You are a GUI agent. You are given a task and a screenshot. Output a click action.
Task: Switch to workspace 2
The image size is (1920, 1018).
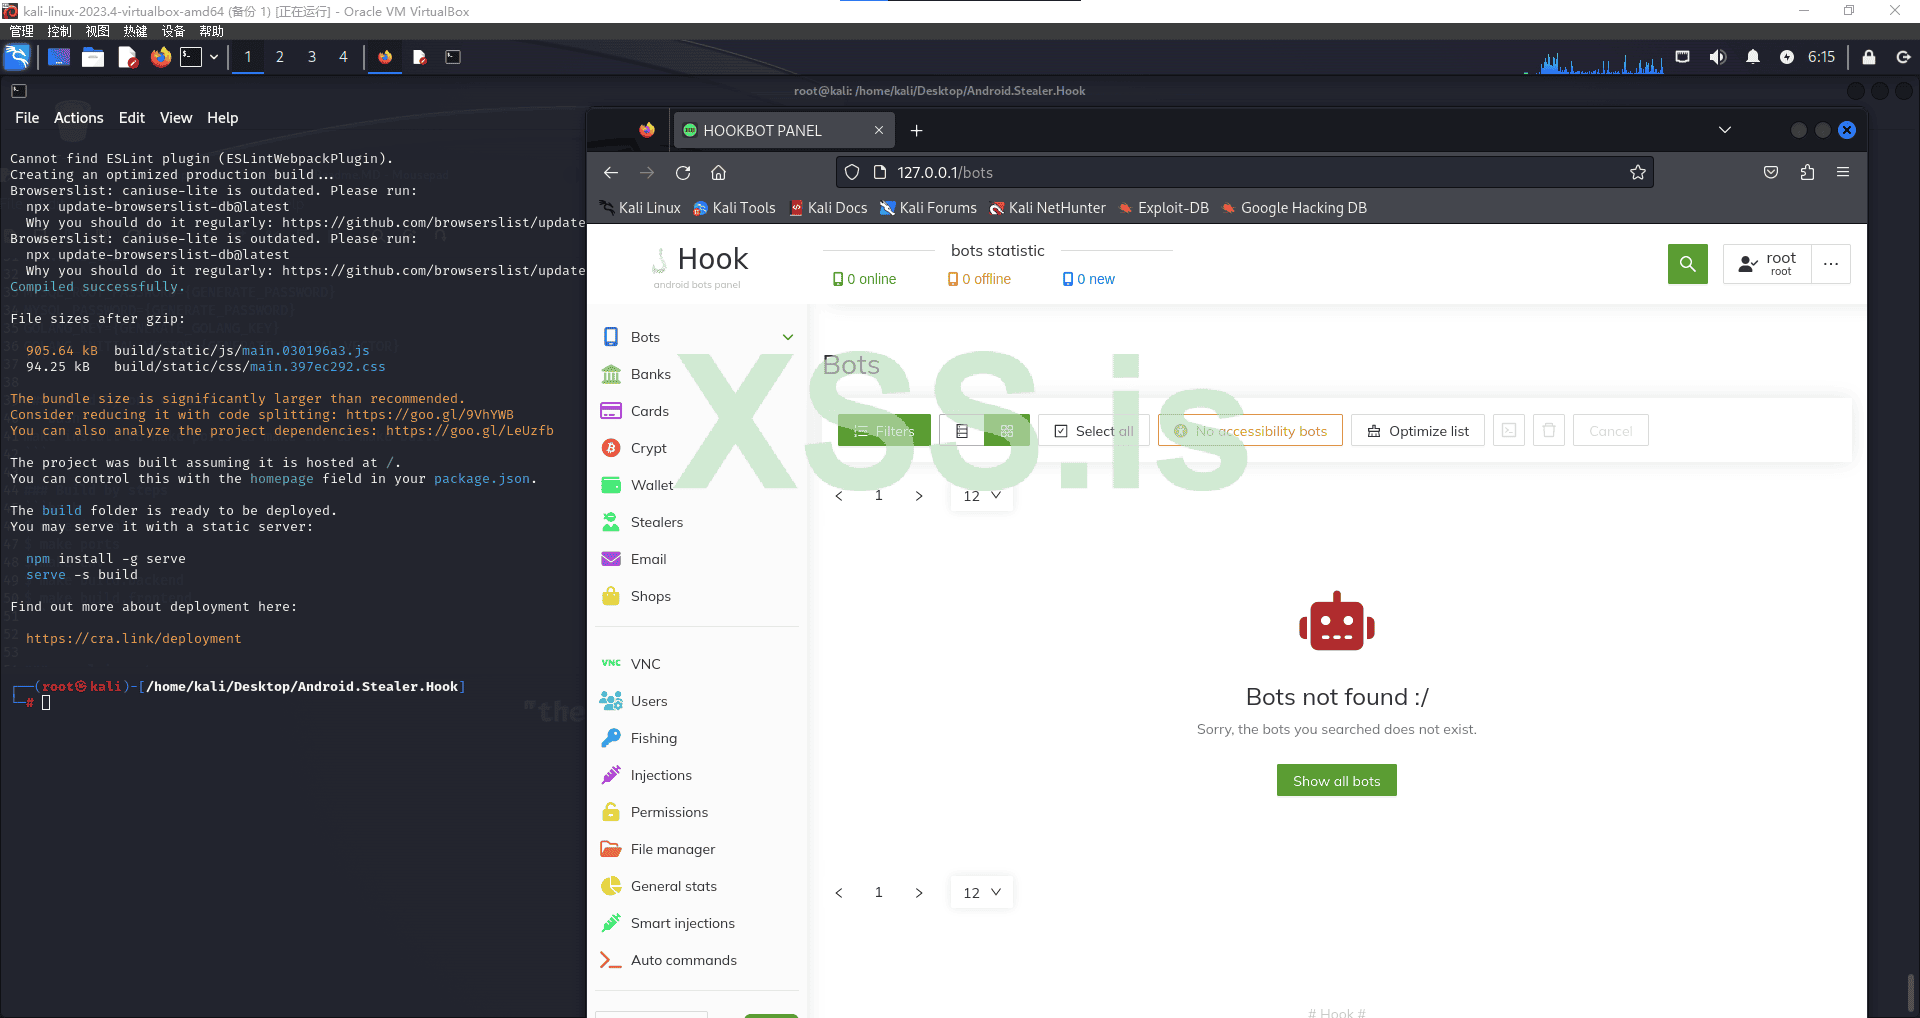pos(280,57)
